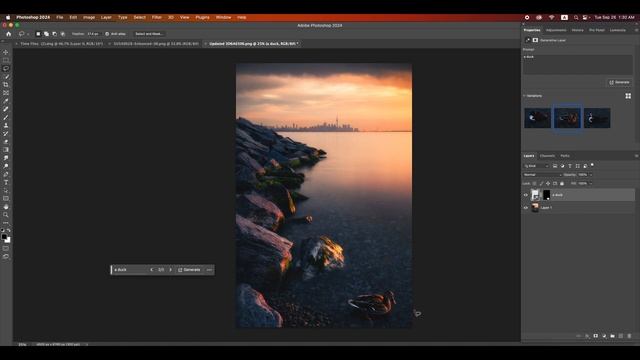Switch Variations to grid view
Viewport: 640px width, 360px height.
coord(628,96)
